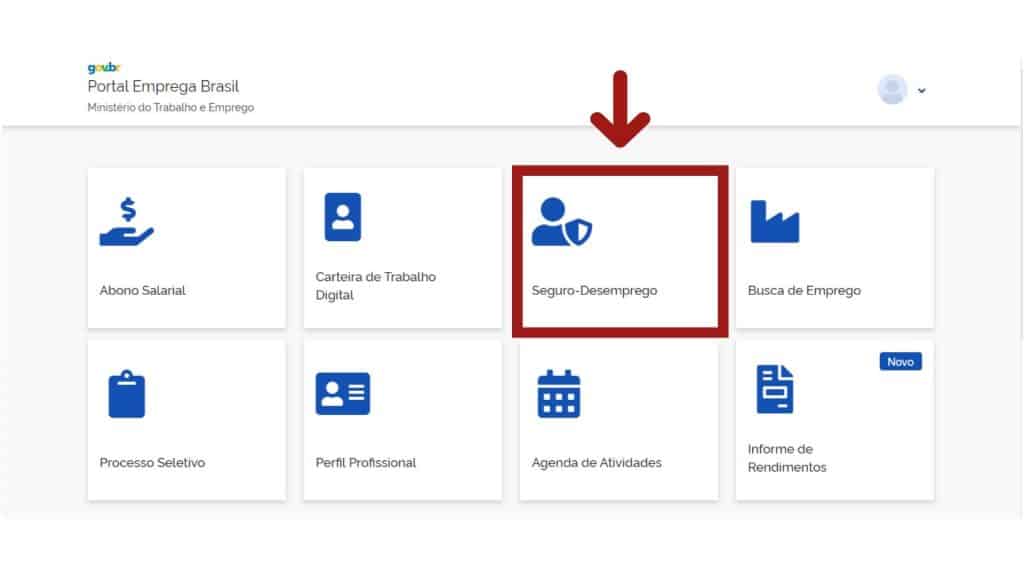Select the Carteira de Trabalho Digital label

(x=375, y=286)
